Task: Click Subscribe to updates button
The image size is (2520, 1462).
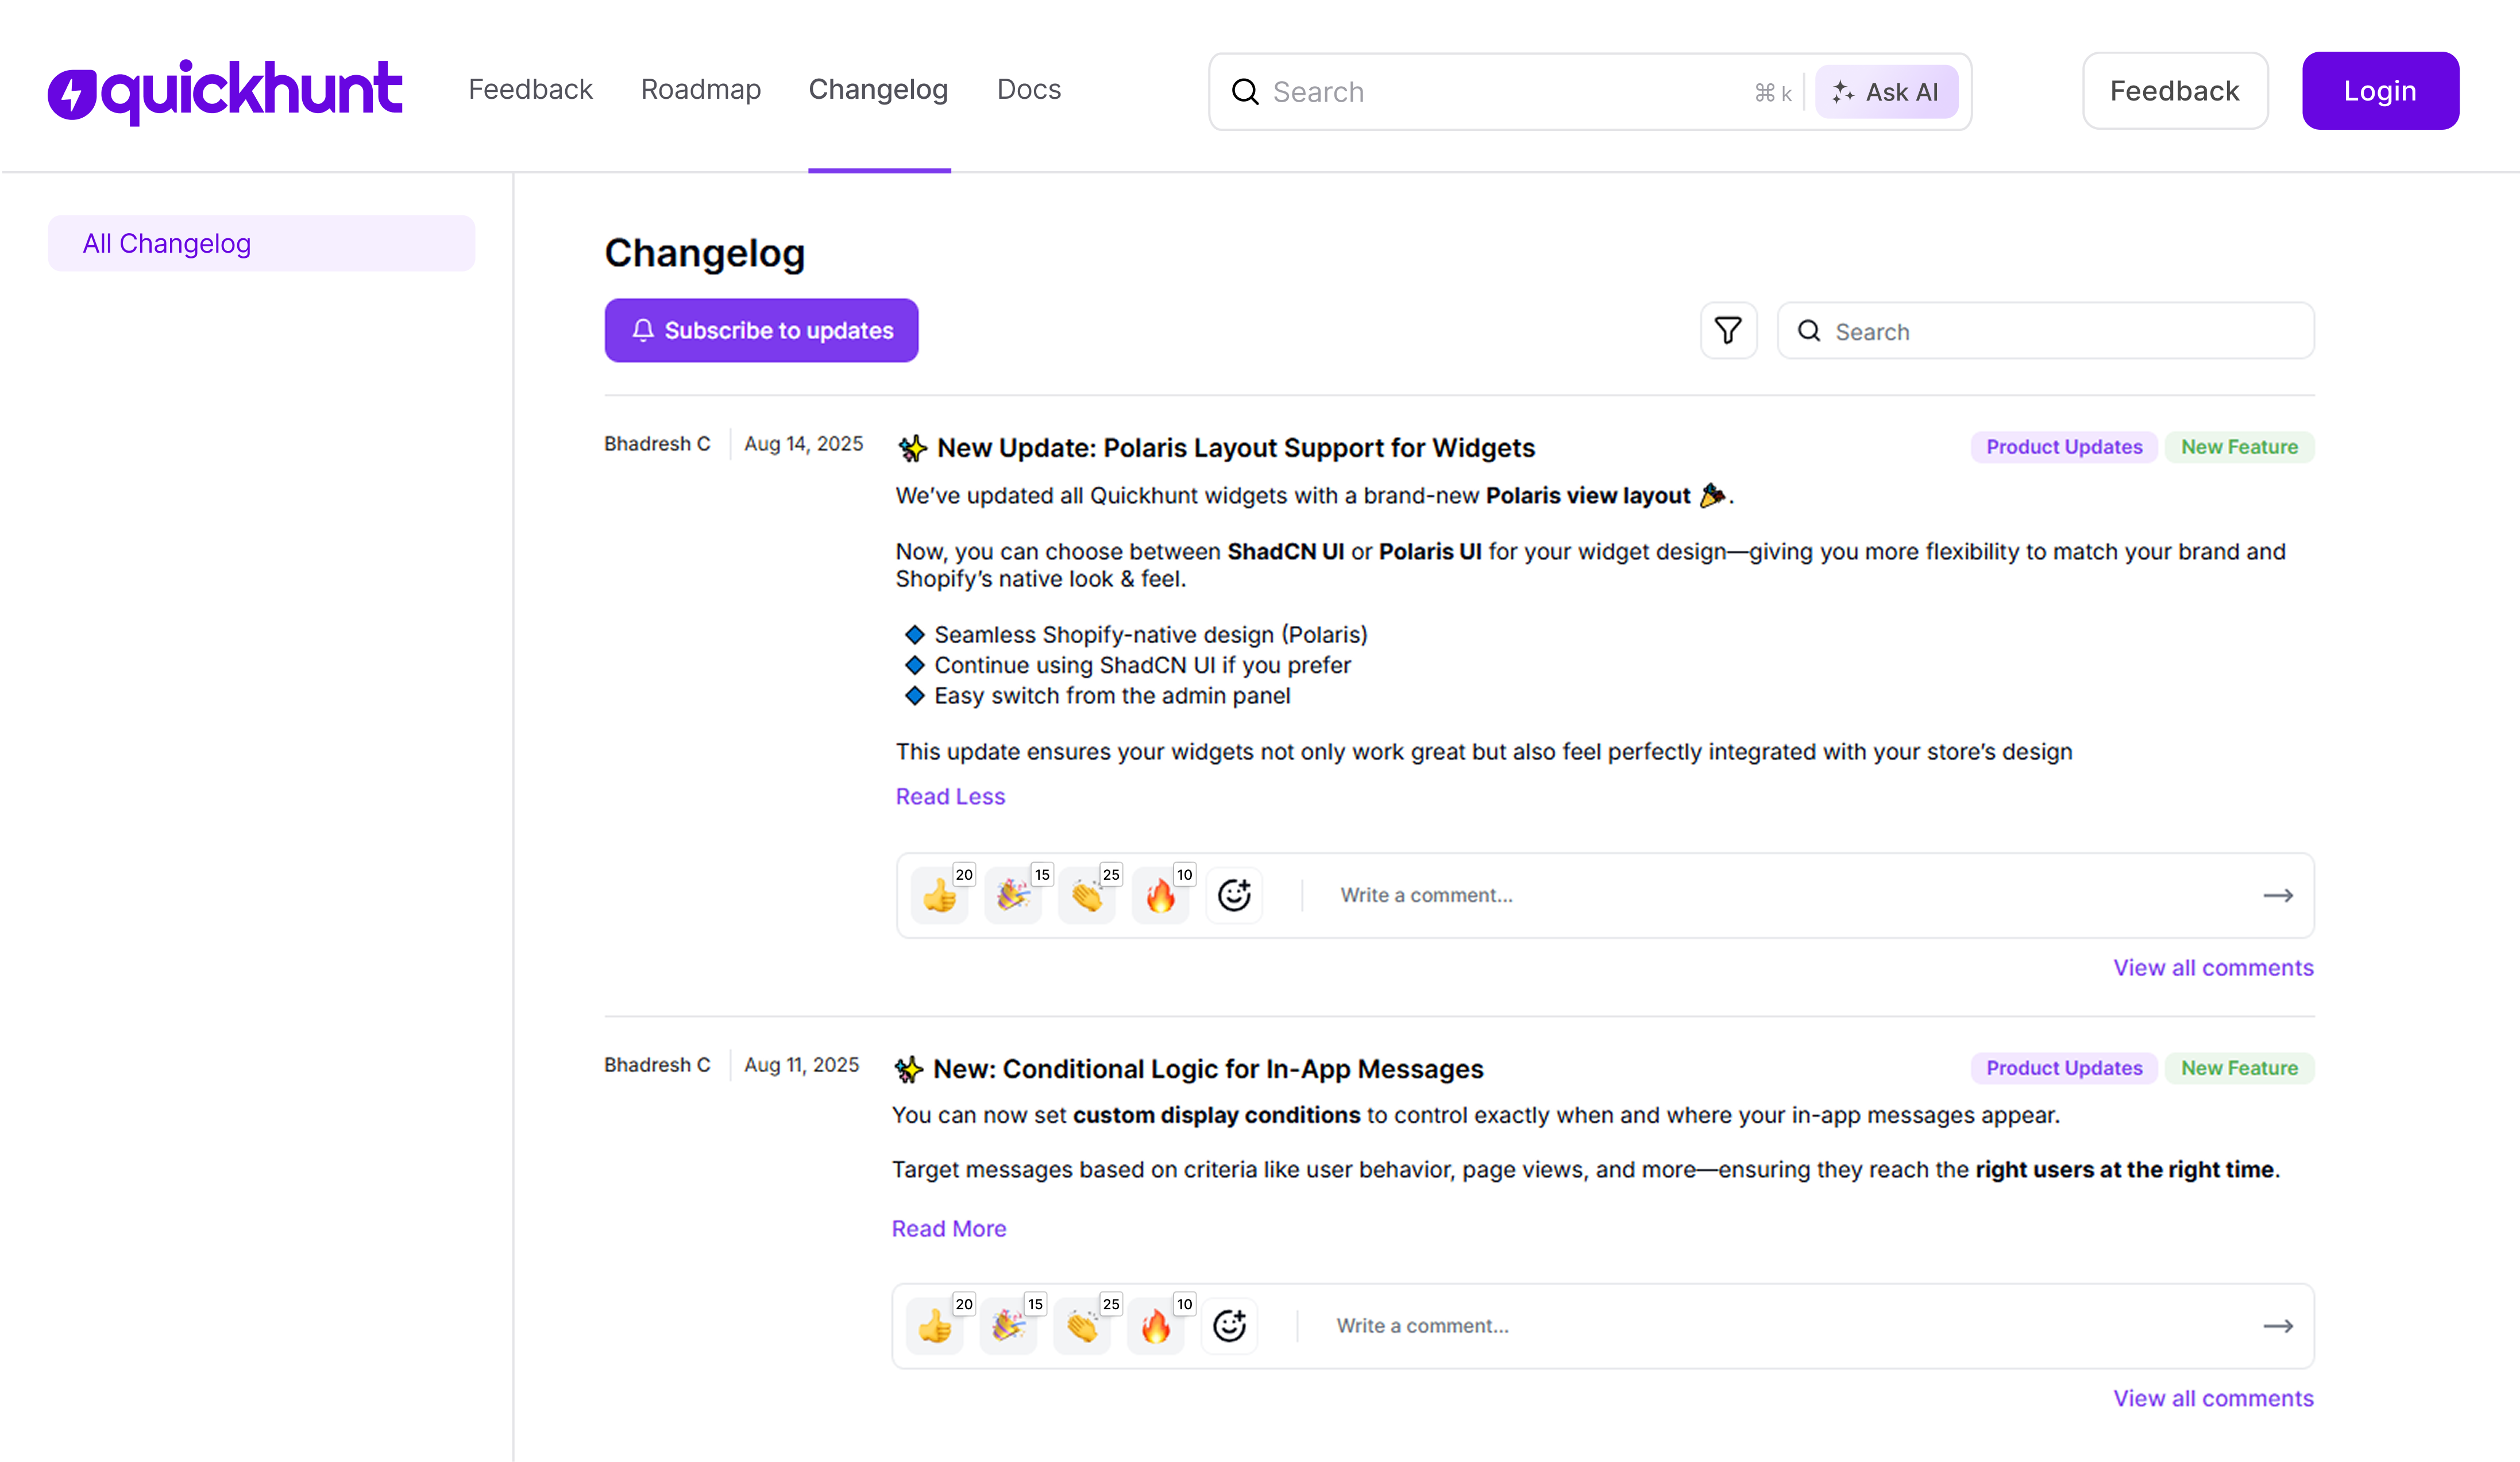Action: [x=761, y=330]
